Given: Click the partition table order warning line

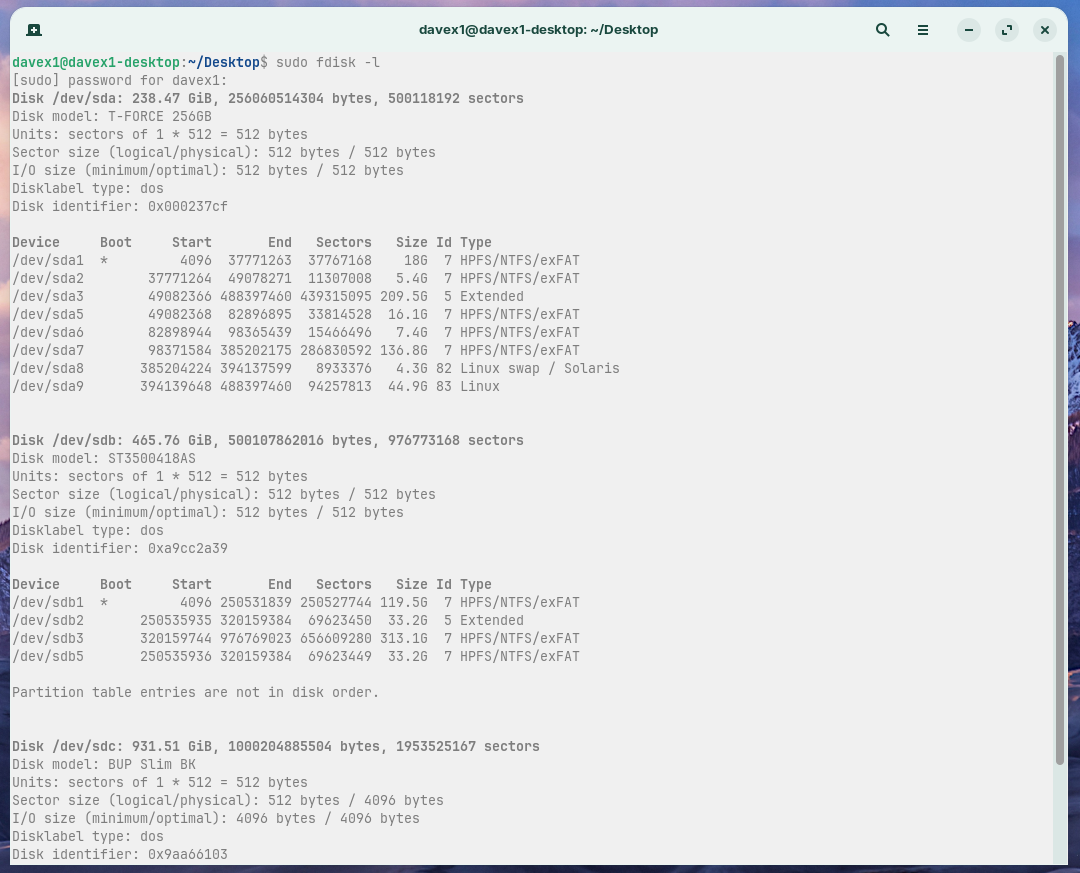Looking at the screenshot, I should [195, 692].
